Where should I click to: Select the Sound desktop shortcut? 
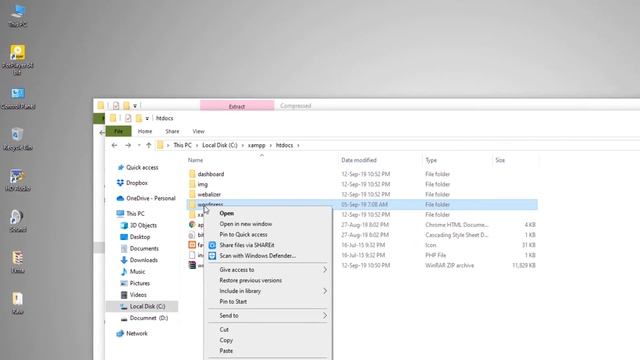point(18,221)
